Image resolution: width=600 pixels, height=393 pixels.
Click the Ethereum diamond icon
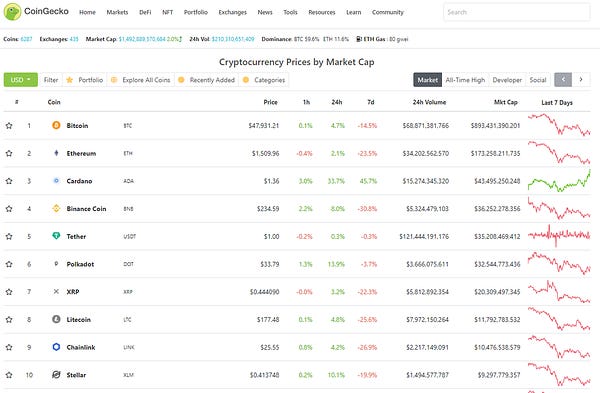point(56,153)
